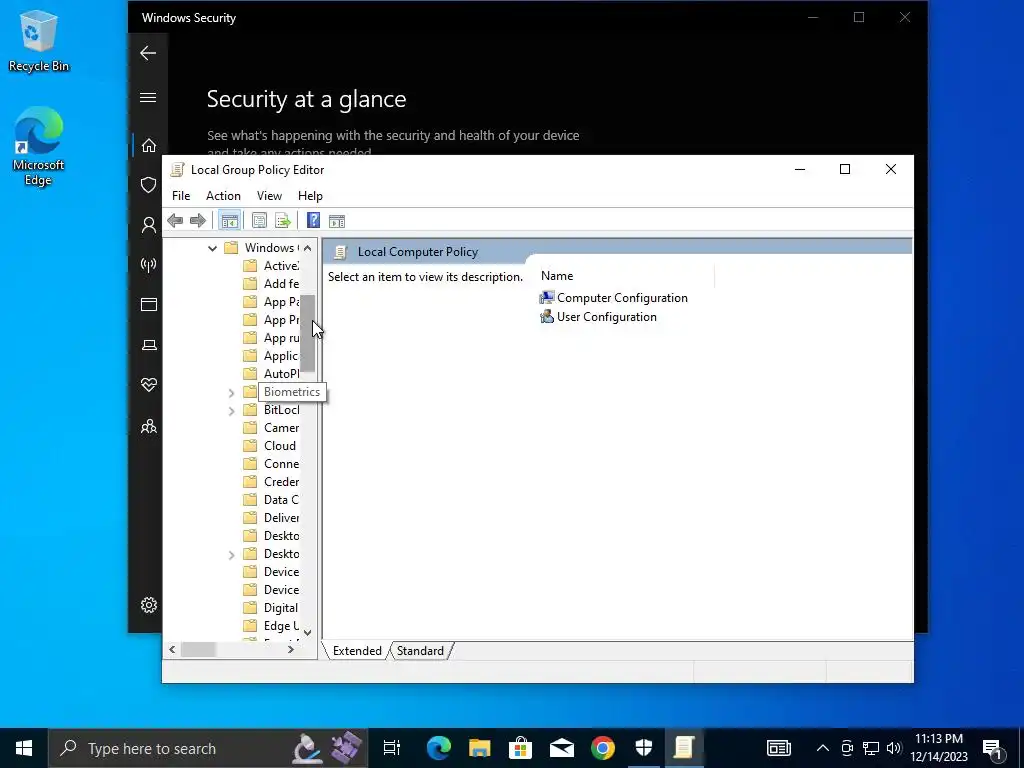Click the tree's vertical scrollbar down arrow
The image size is (1024, 768).
(308, 632)
